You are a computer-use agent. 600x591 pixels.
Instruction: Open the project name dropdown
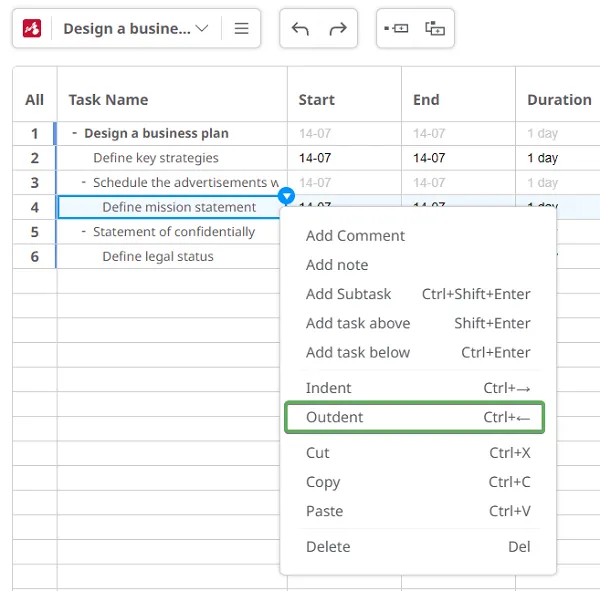coord(135,29)
